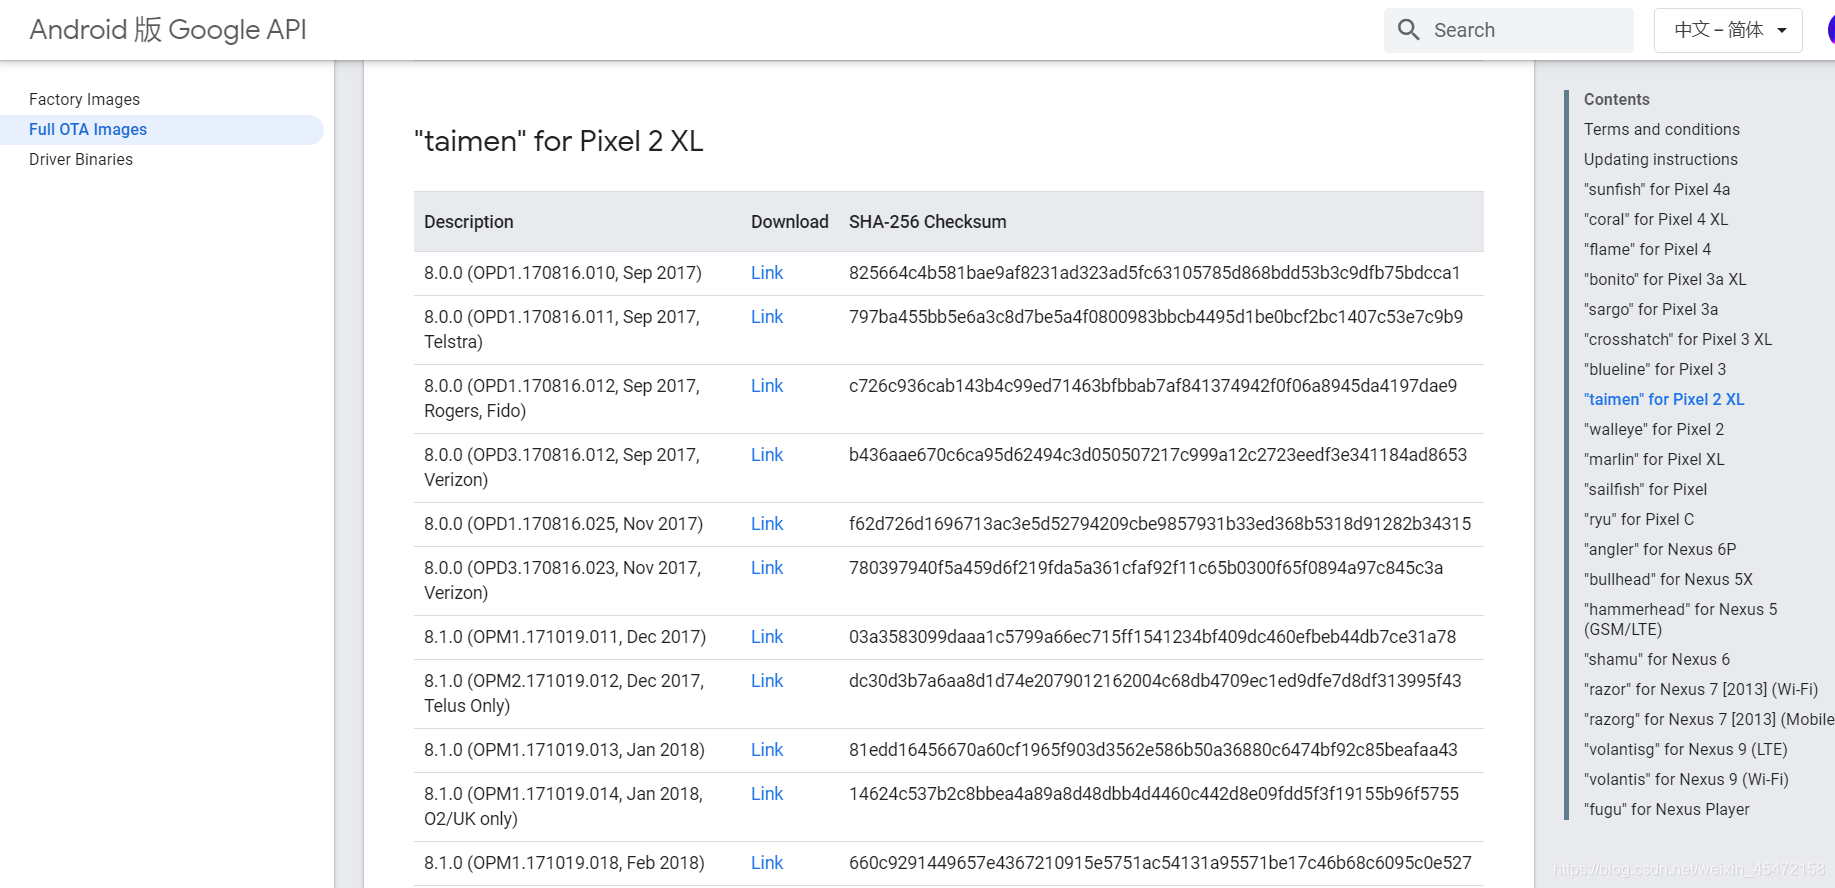1835x888 pixels.
Task: Jump to "sunfish" for Pixel 4a
Action: (x=1657, y=189)
